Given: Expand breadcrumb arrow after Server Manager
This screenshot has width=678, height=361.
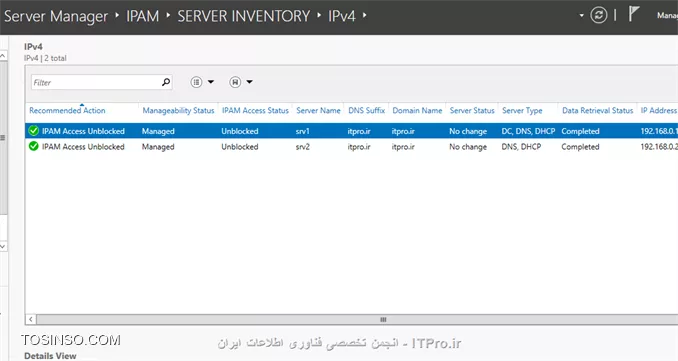Looking at the screenshot, I should click(x=117, y=15).
